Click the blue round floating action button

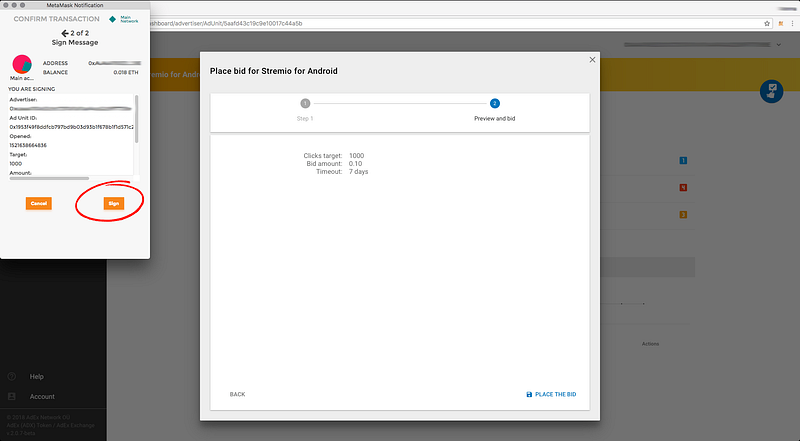tap(771, 91)
